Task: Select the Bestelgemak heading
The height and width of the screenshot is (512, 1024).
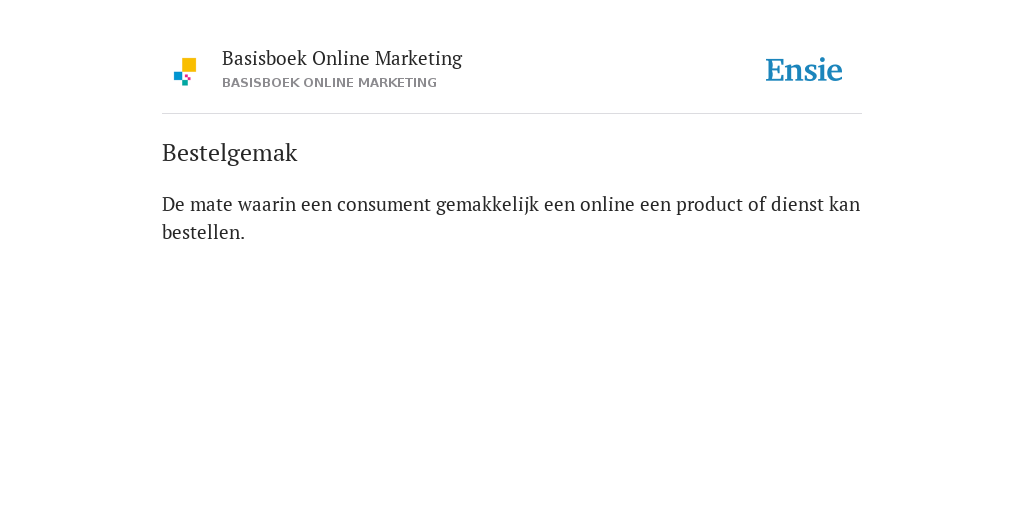Action: (229, 153)
